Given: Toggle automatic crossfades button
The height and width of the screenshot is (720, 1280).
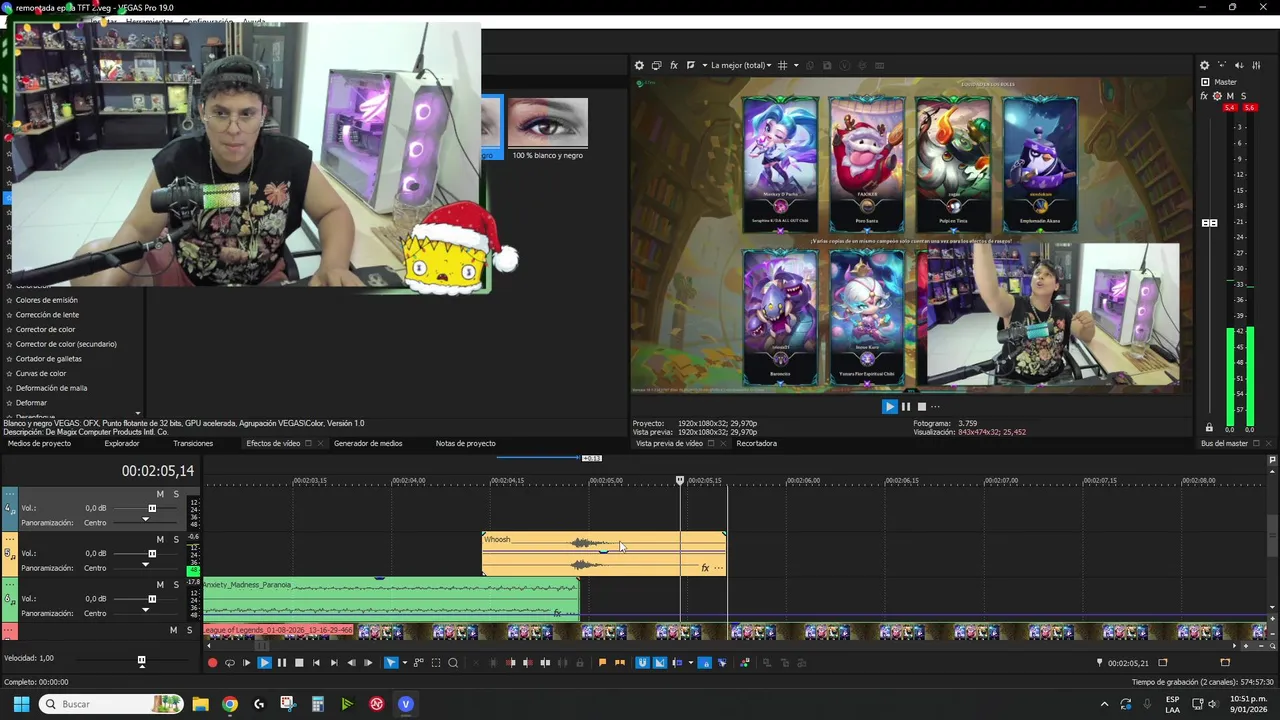Looking at the screenshot, I should (659, 662).
